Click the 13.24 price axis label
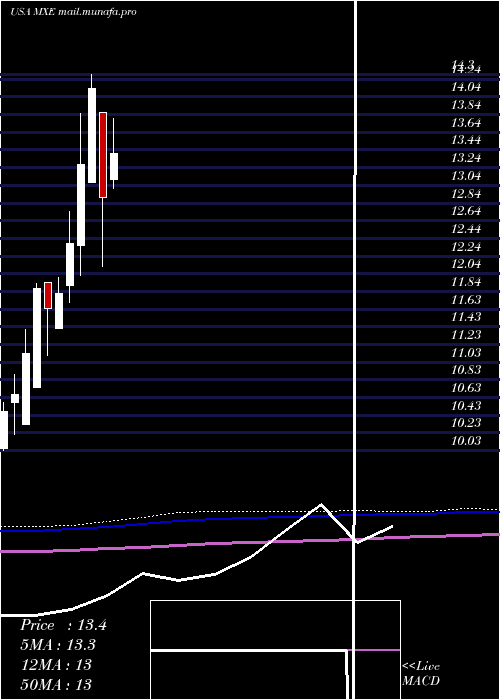 (x=466, y=158)
